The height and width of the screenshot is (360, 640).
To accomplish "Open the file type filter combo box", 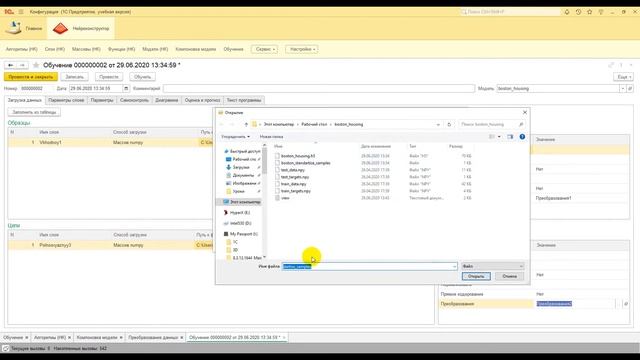I will coord(493,266).
